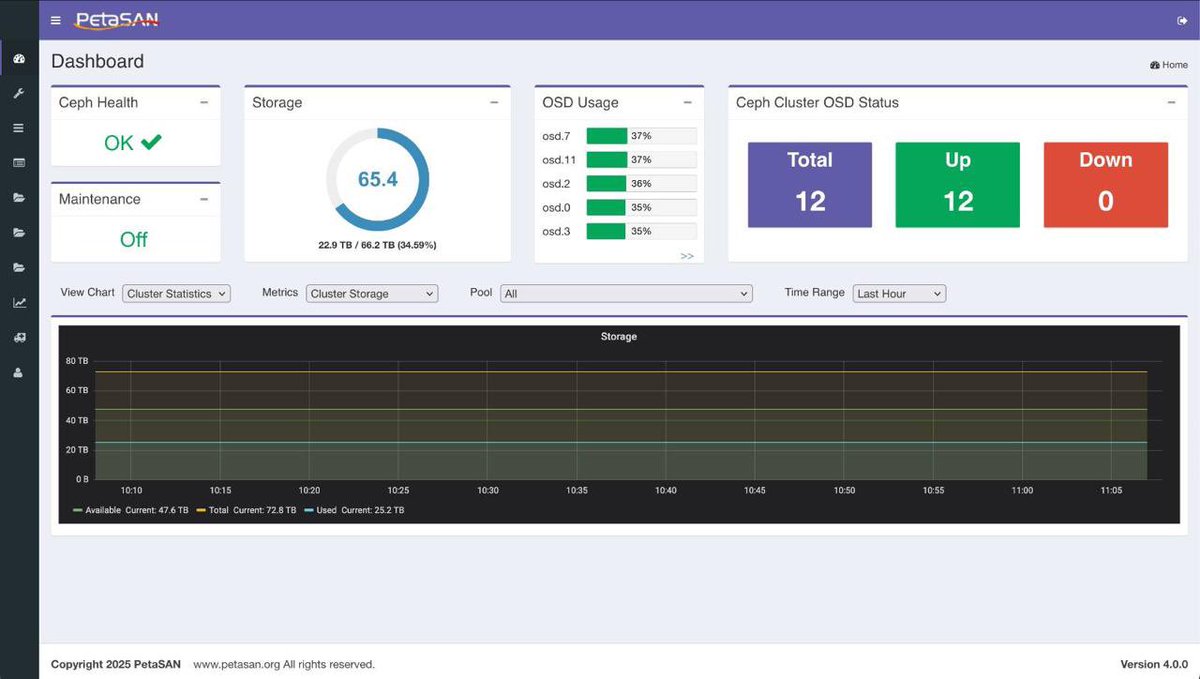Open the middle of three folder sidebar icons

(x=19, y=232)
